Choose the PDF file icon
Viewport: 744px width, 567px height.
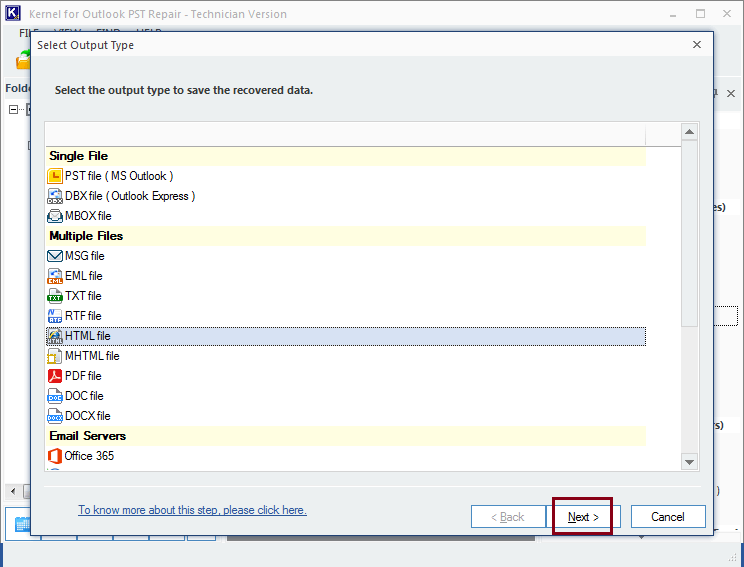tap(55, 376)
